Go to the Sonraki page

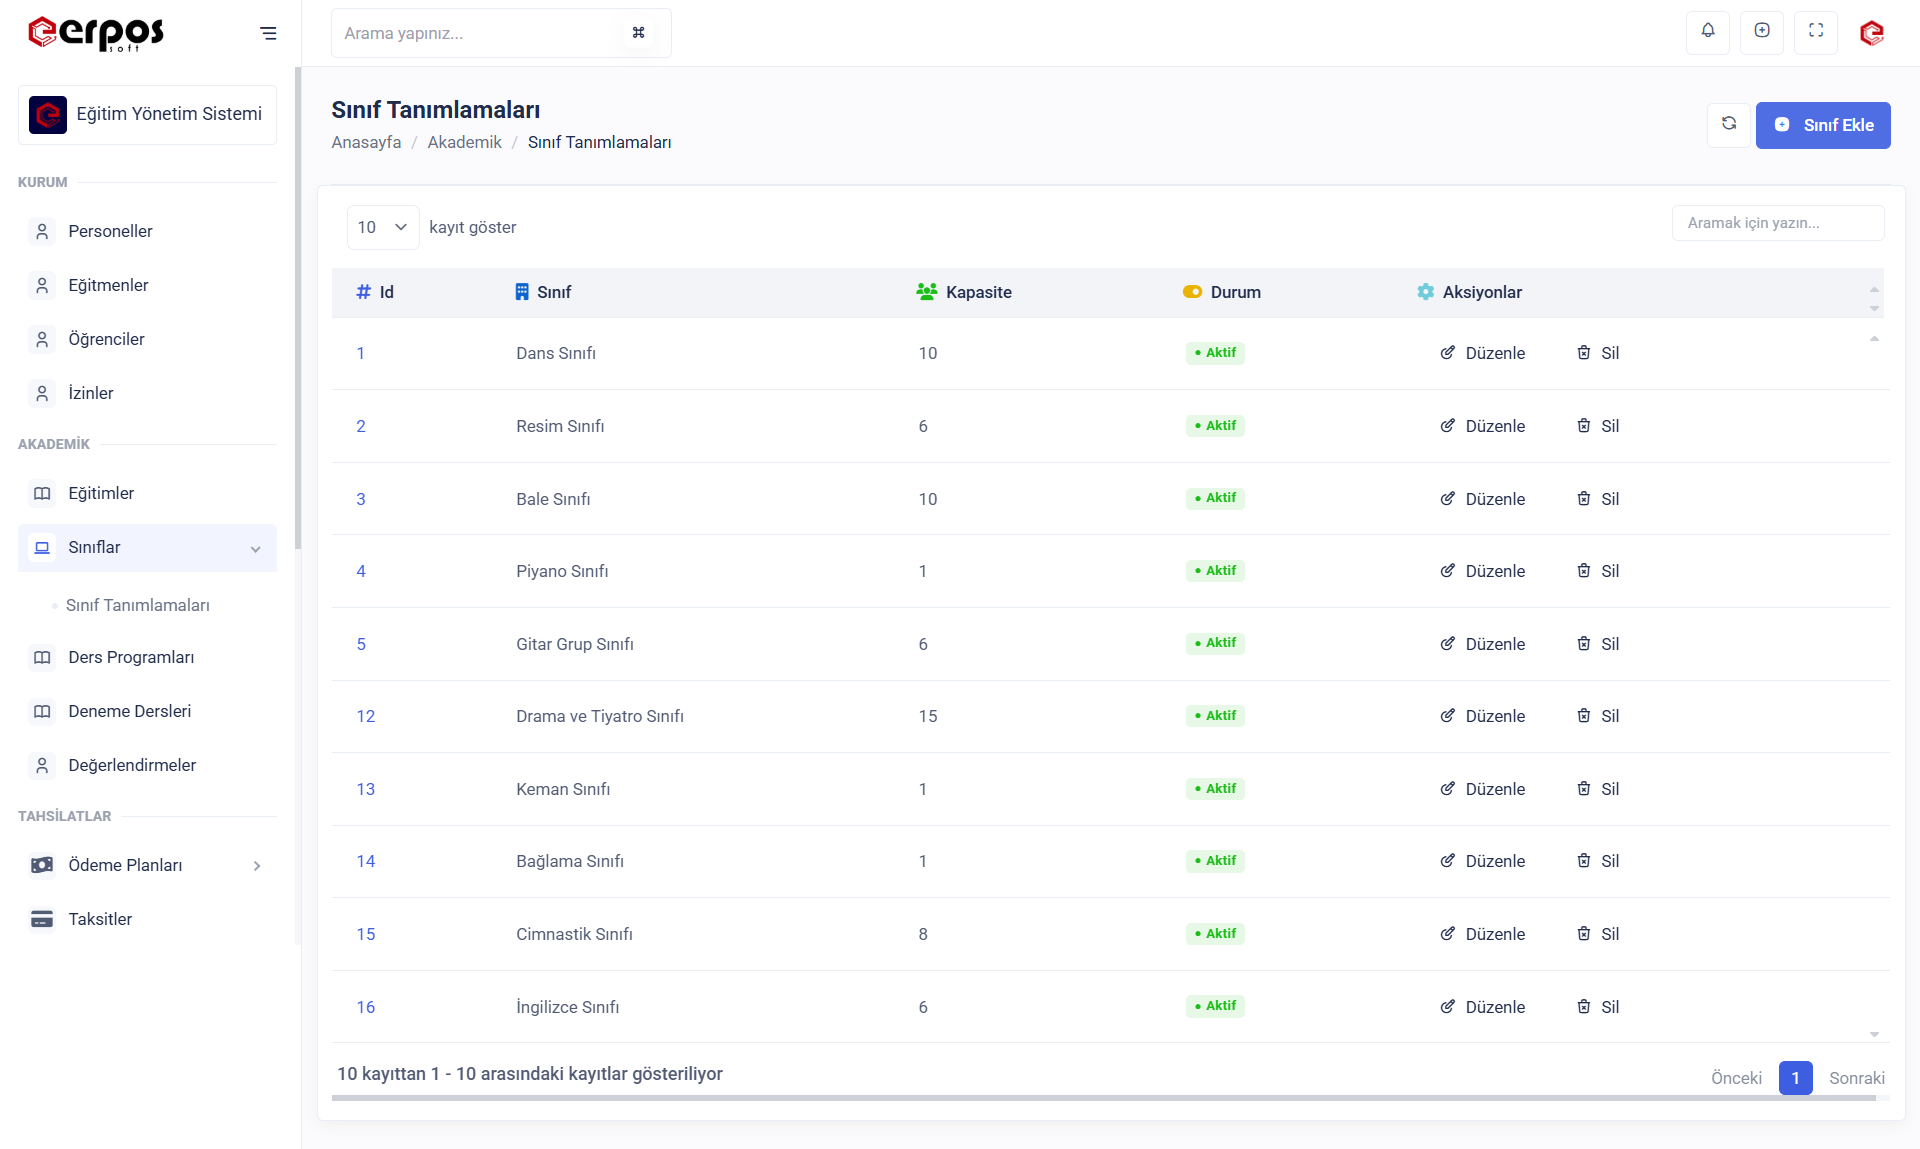[x=1856, y=1078]
